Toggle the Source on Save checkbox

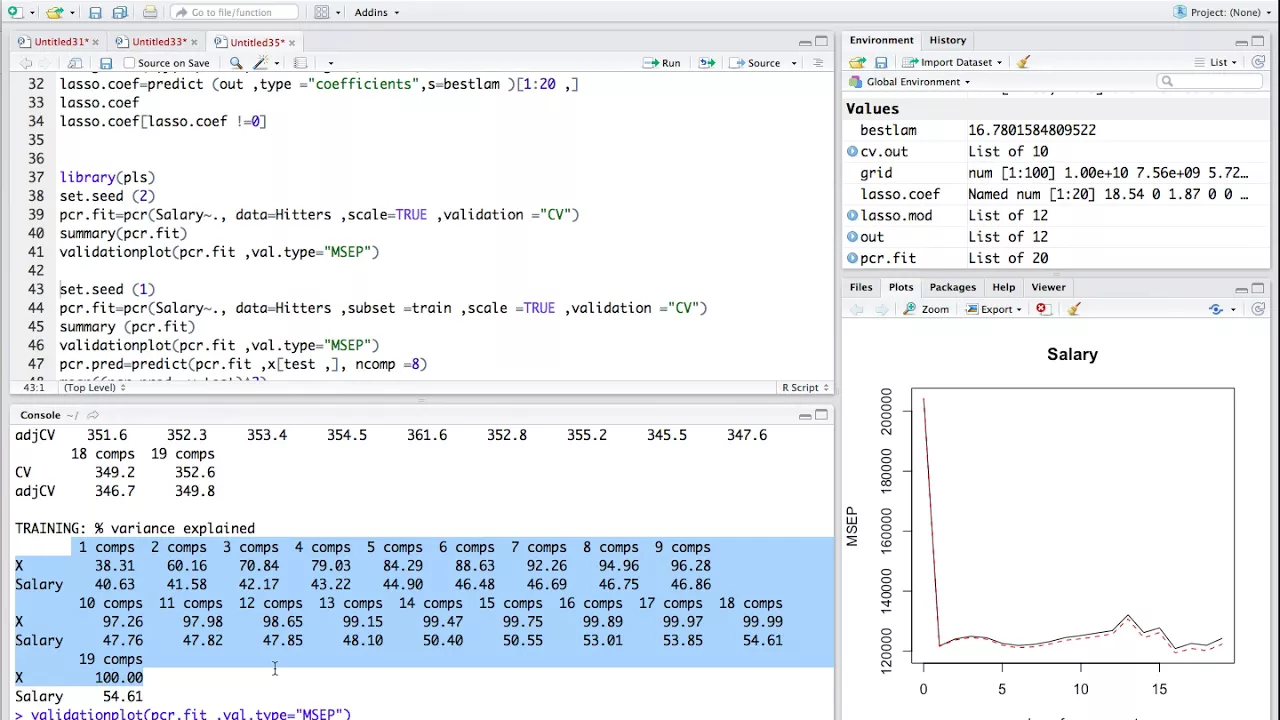pos(129,63)
